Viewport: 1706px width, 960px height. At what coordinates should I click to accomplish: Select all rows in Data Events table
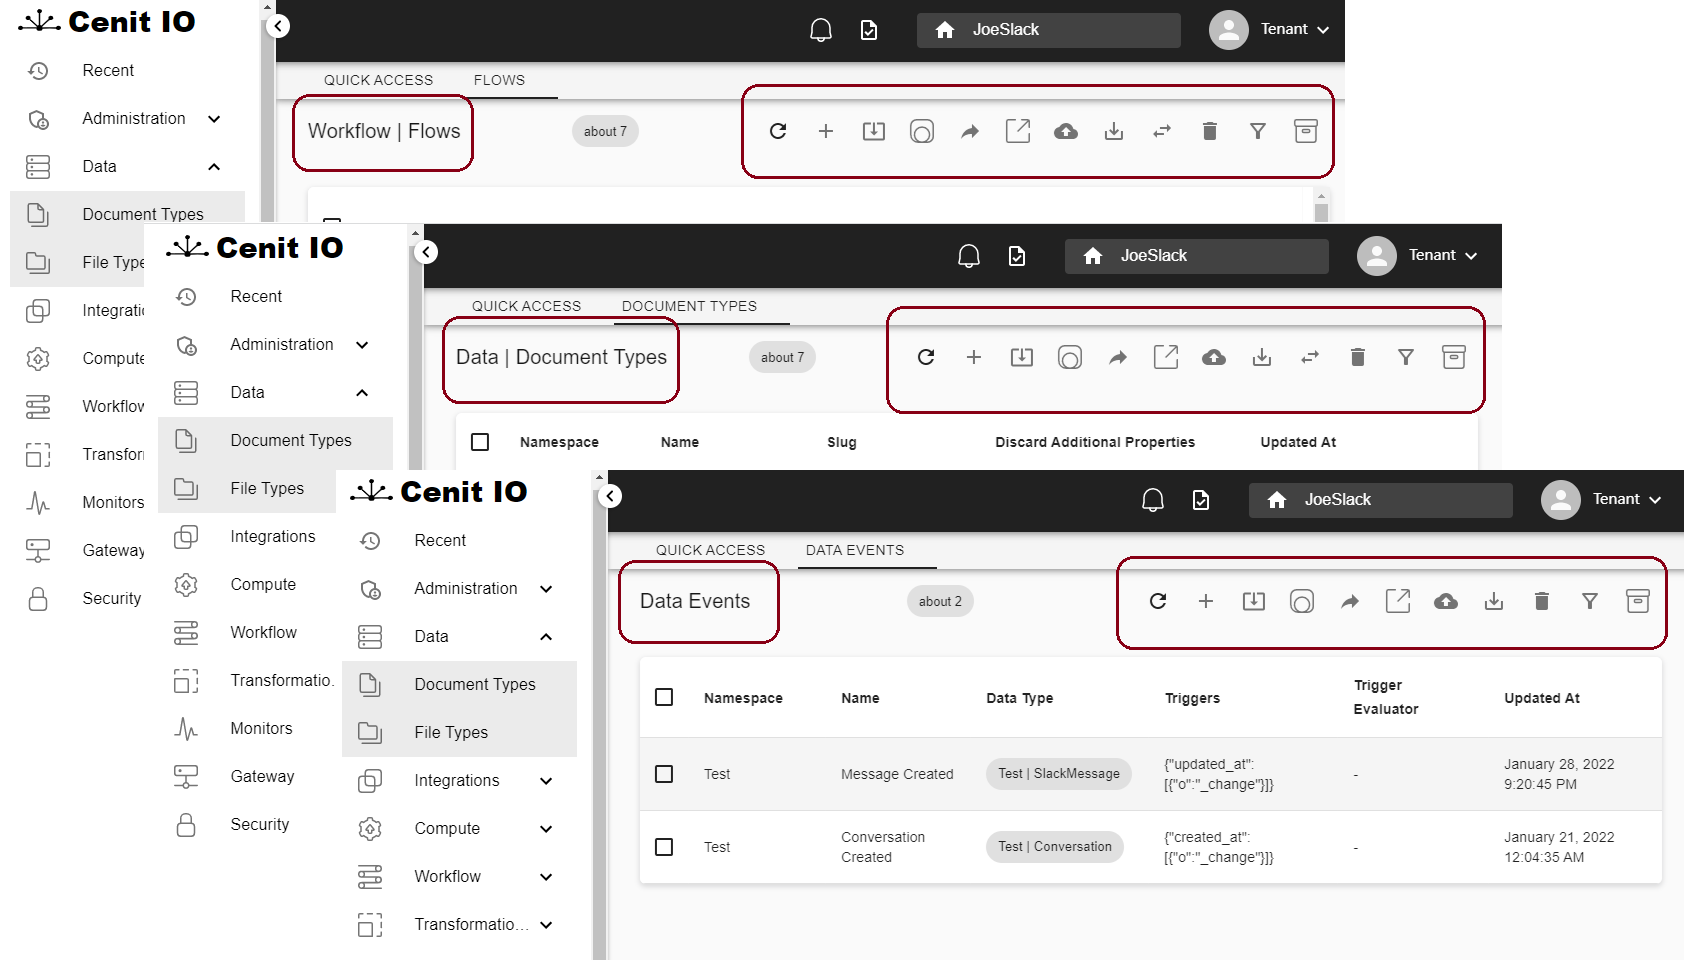click(x=664, y=697)
